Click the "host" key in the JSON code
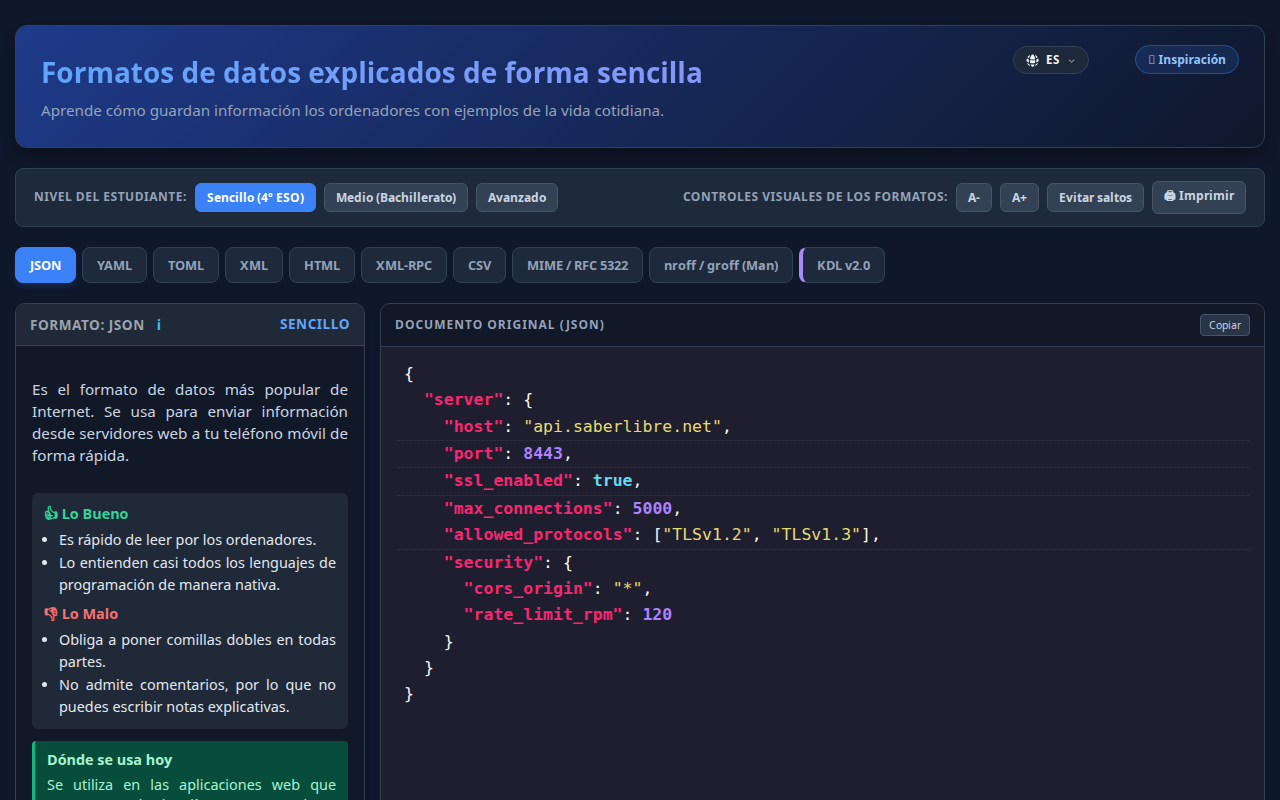1280x800 pixels. click(x=474, y=427)
